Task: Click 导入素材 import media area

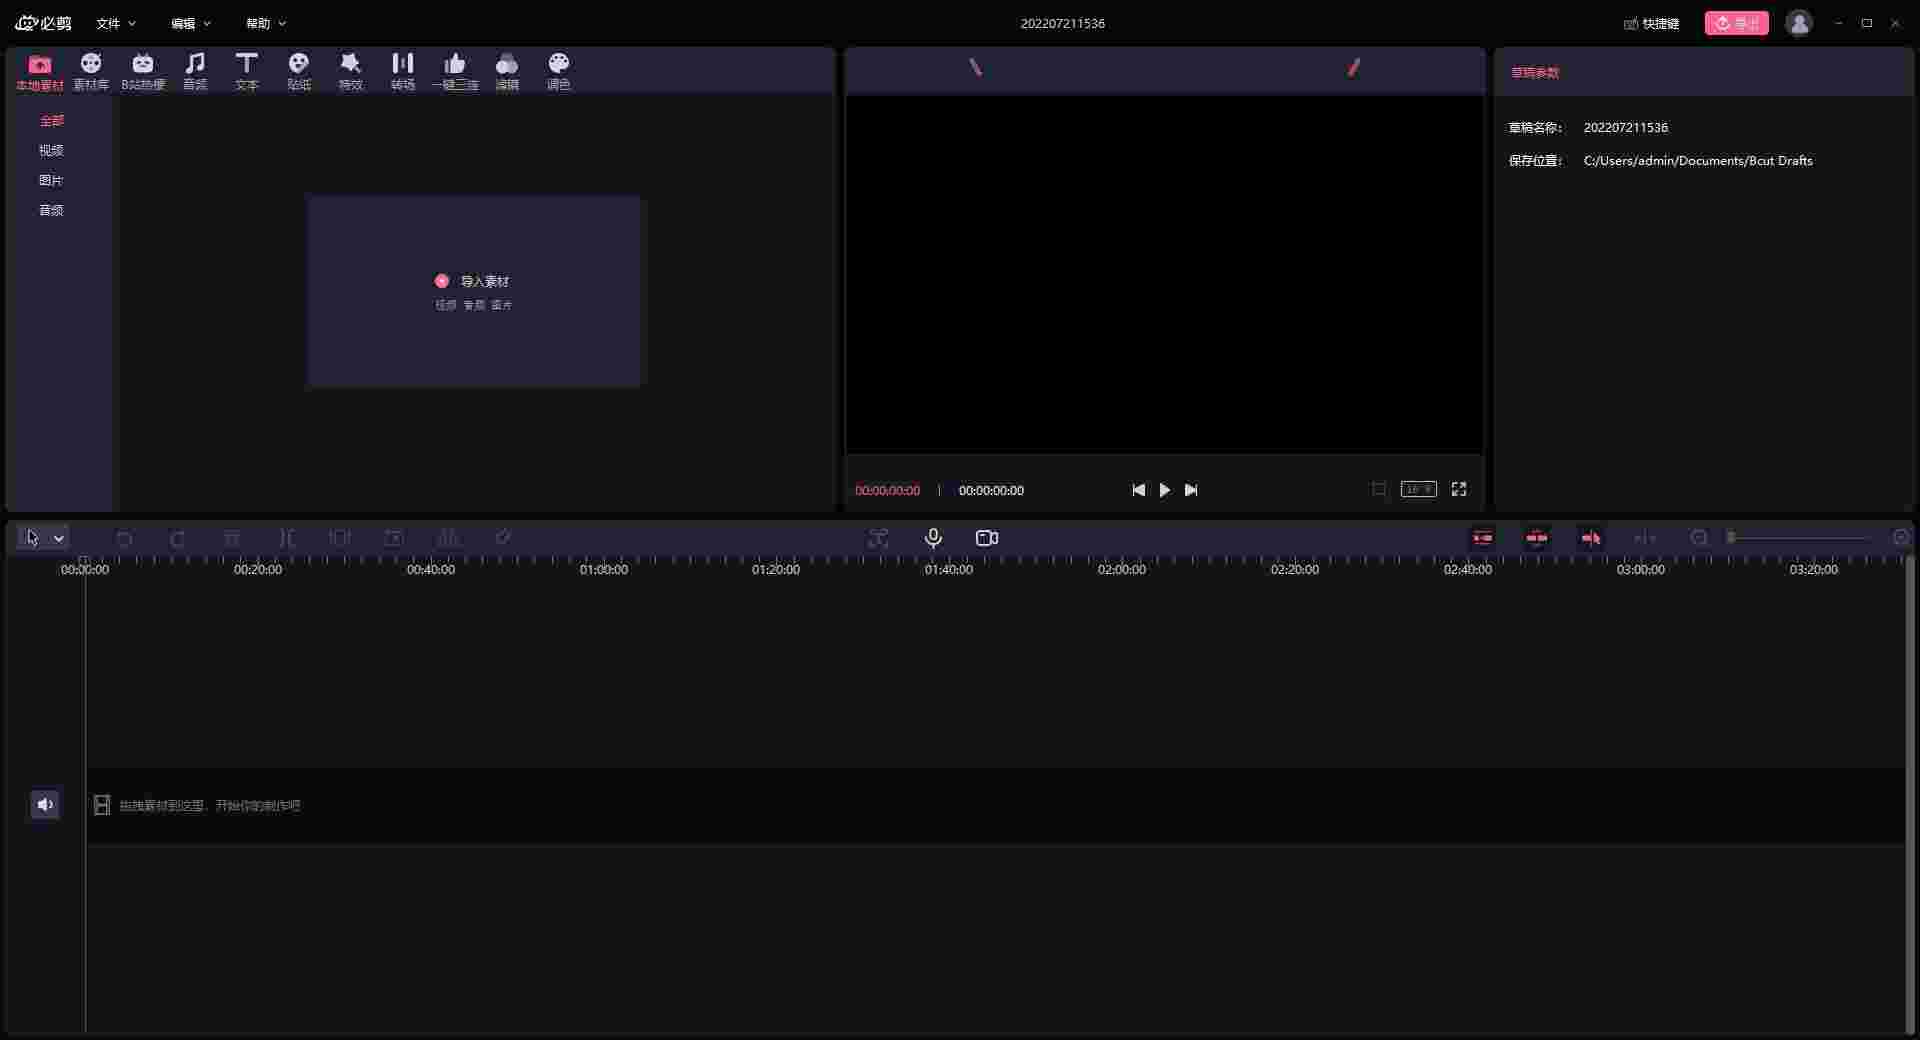Action: click(x=474, y=291)
